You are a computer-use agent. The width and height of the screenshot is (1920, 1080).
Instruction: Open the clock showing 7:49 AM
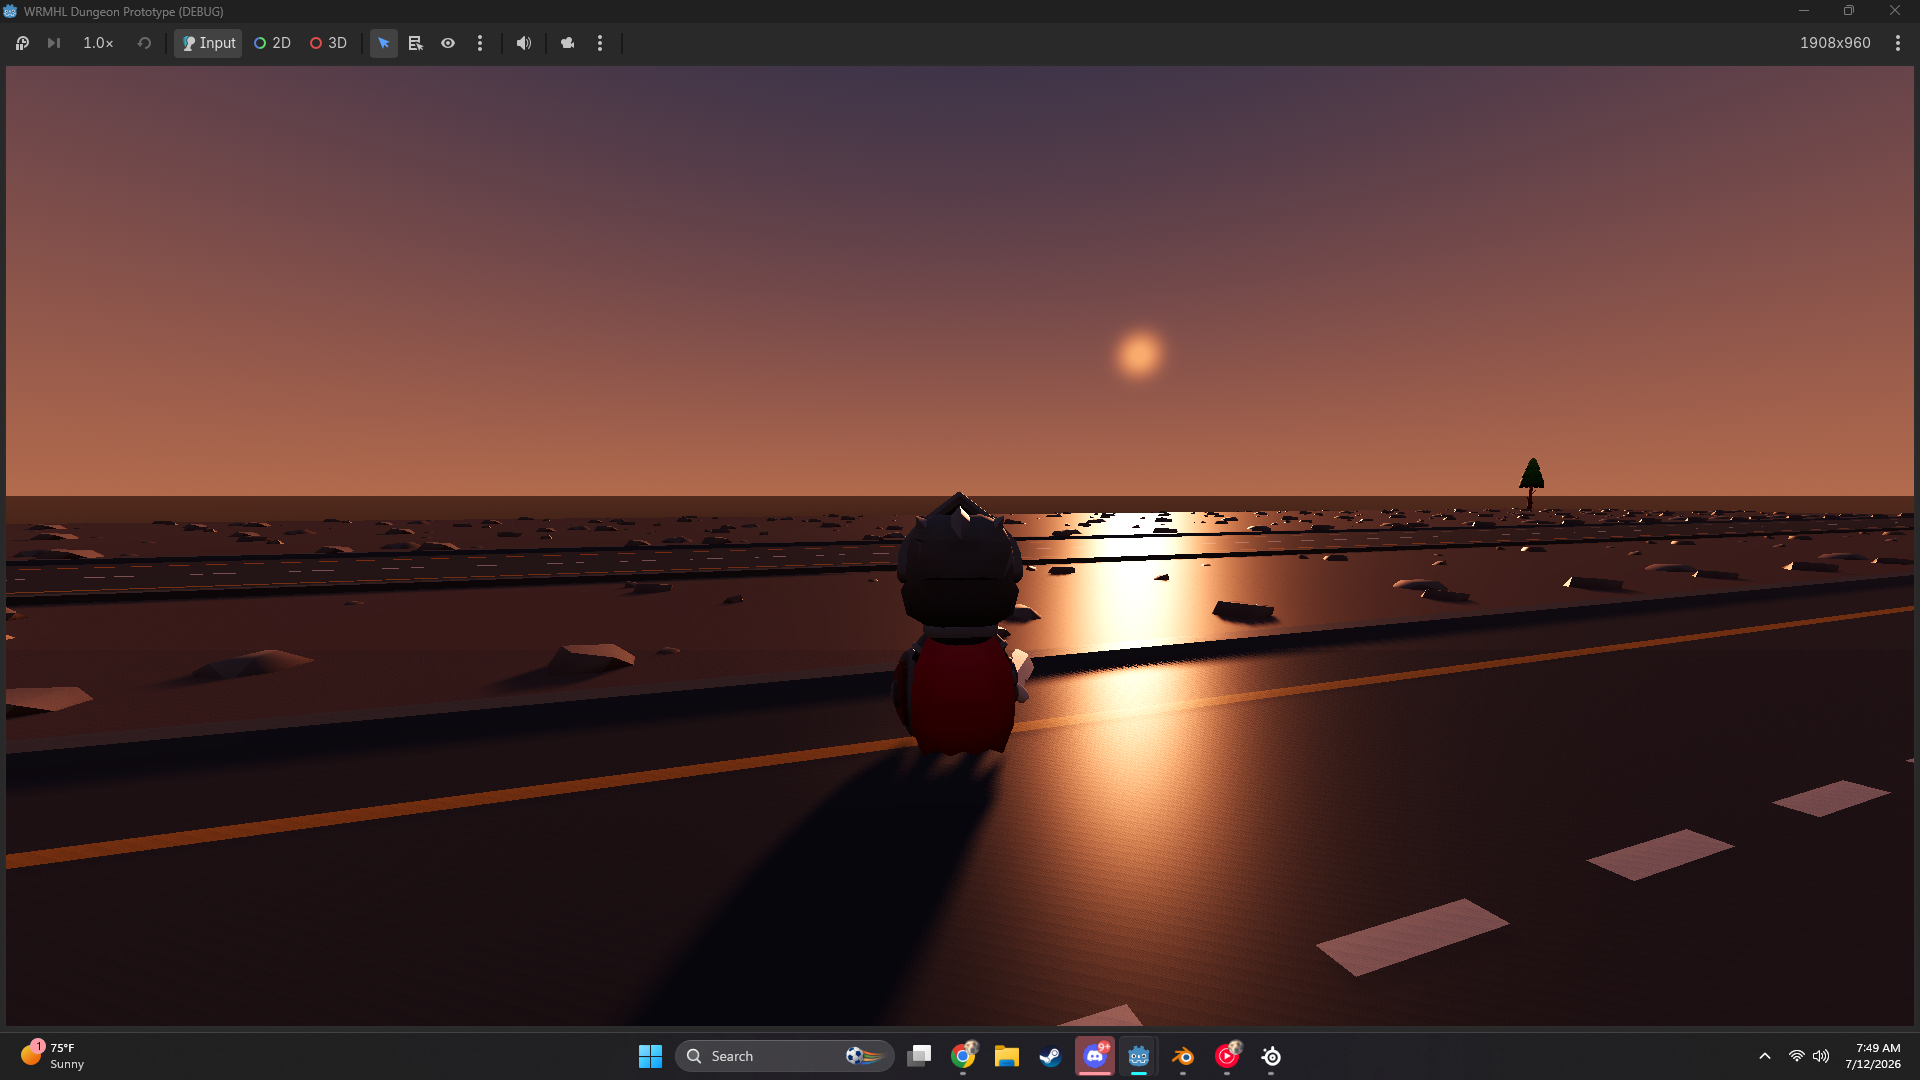pyautogui.click(x=1873, y=1056)
